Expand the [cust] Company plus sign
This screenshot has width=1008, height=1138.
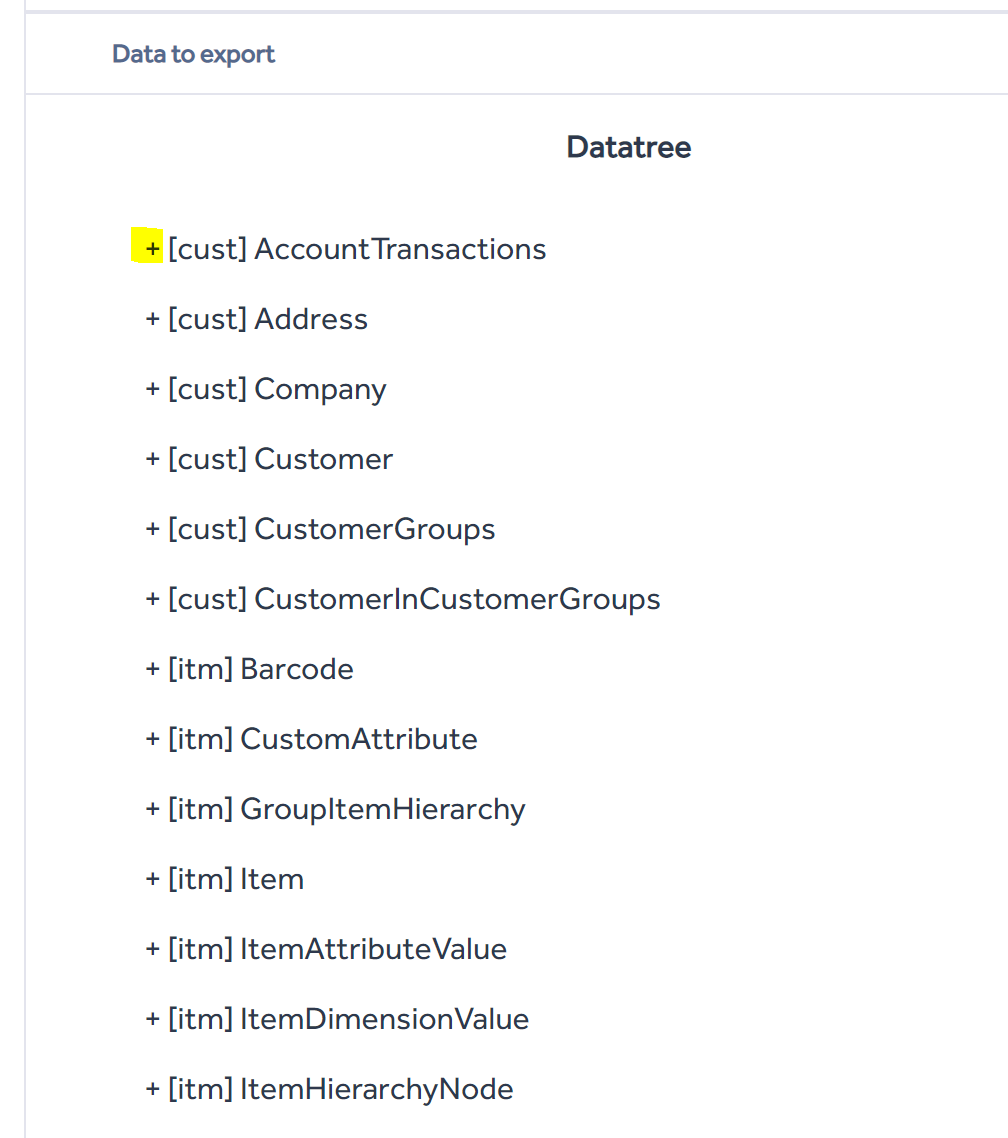(152, 389)
